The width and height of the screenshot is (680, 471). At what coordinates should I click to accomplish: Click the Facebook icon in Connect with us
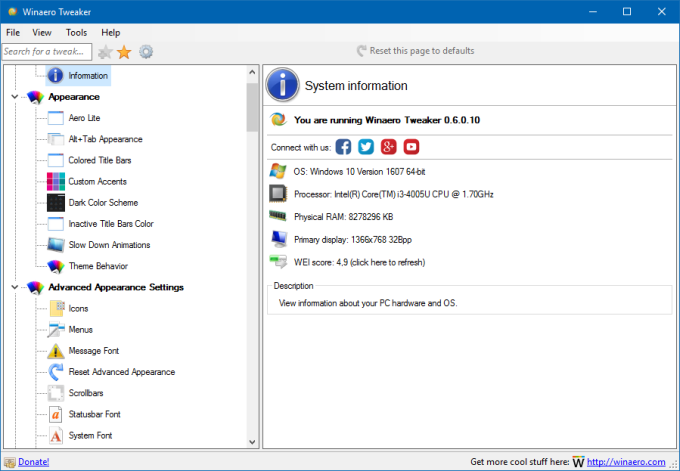(344, 147)
